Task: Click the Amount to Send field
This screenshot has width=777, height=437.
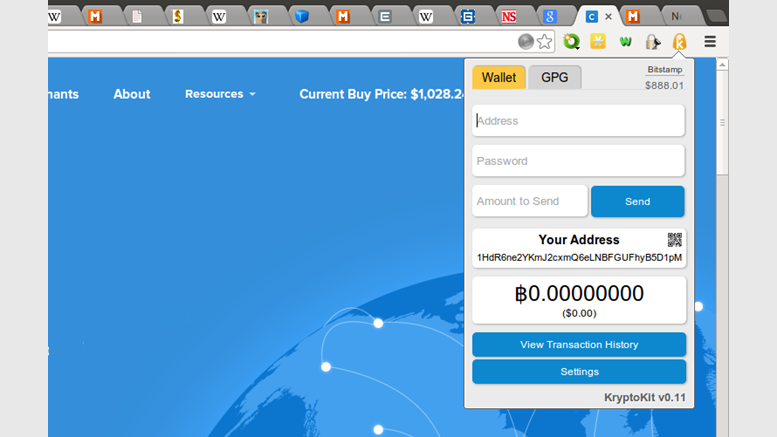Action: coord(530,201)
